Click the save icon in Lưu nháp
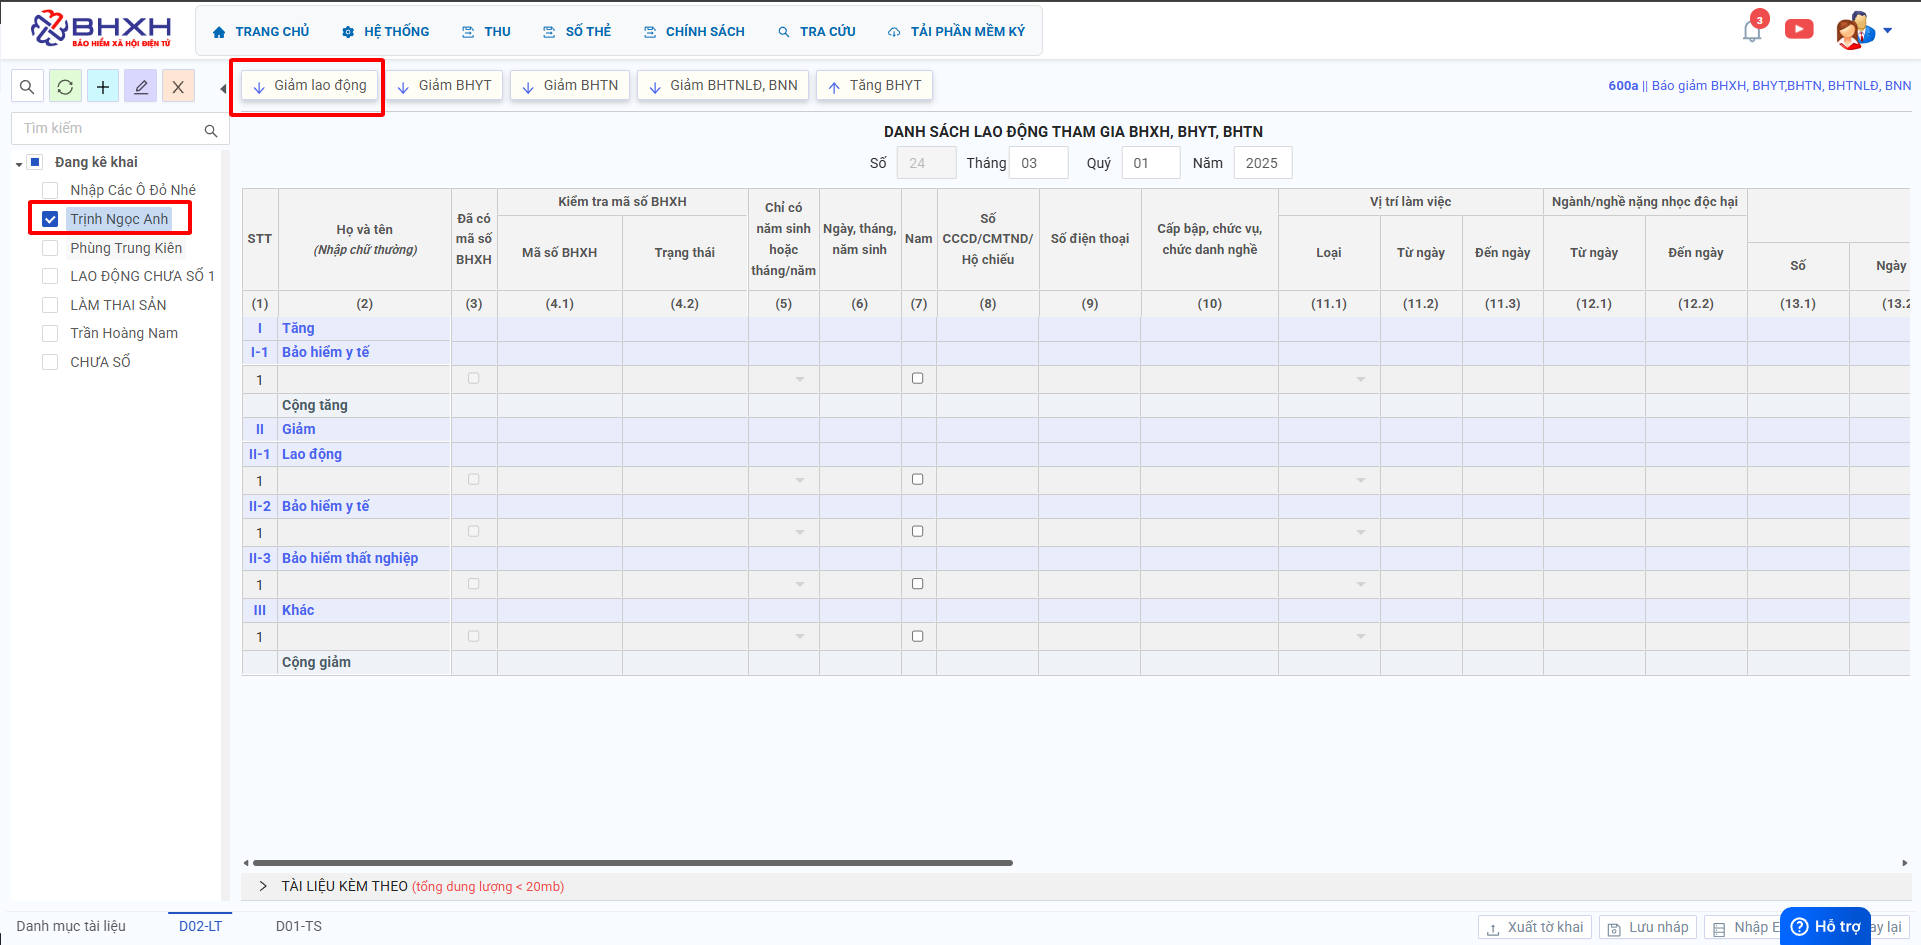Image resolution: width=1921 pixels, height=945 pixels. pyautogui.click(x=1614, y=929)
